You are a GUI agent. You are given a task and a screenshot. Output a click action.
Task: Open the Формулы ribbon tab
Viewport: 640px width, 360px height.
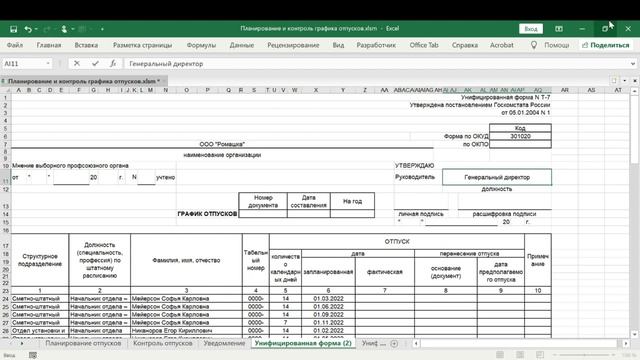[201, 45]
